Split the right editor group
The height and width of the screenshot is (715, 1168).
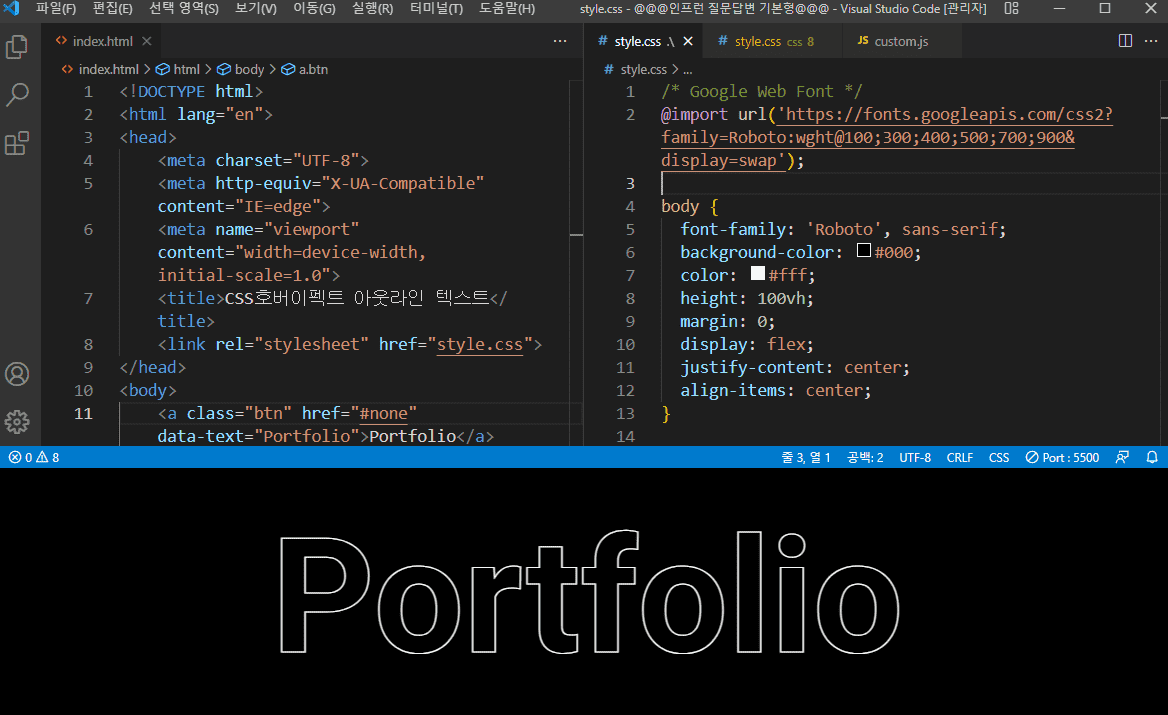pos(1126,41)
